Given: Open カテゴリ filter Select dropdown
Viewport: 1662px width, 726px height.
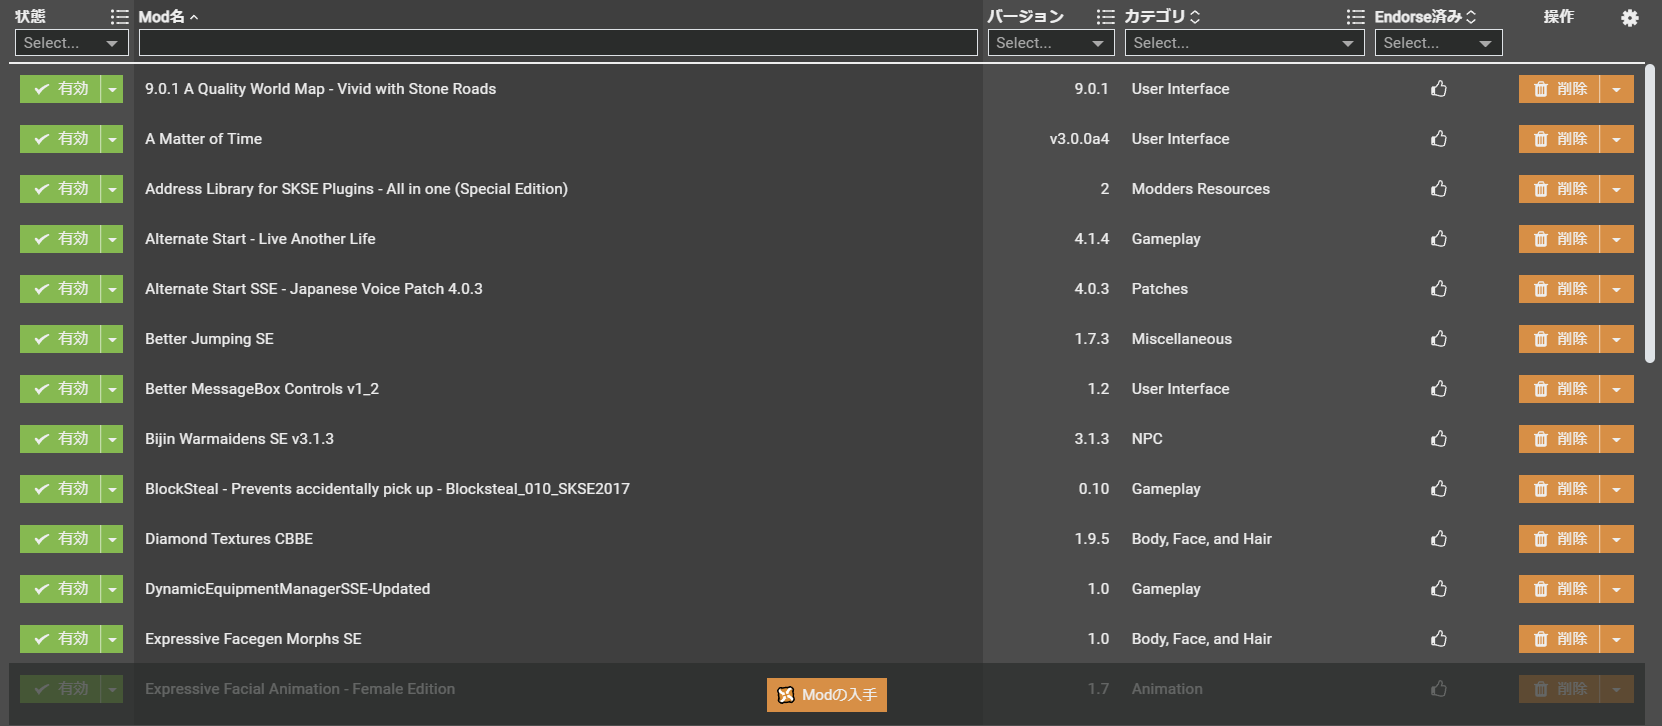Looking at the screenshot, I should [x=1244, y=43].
